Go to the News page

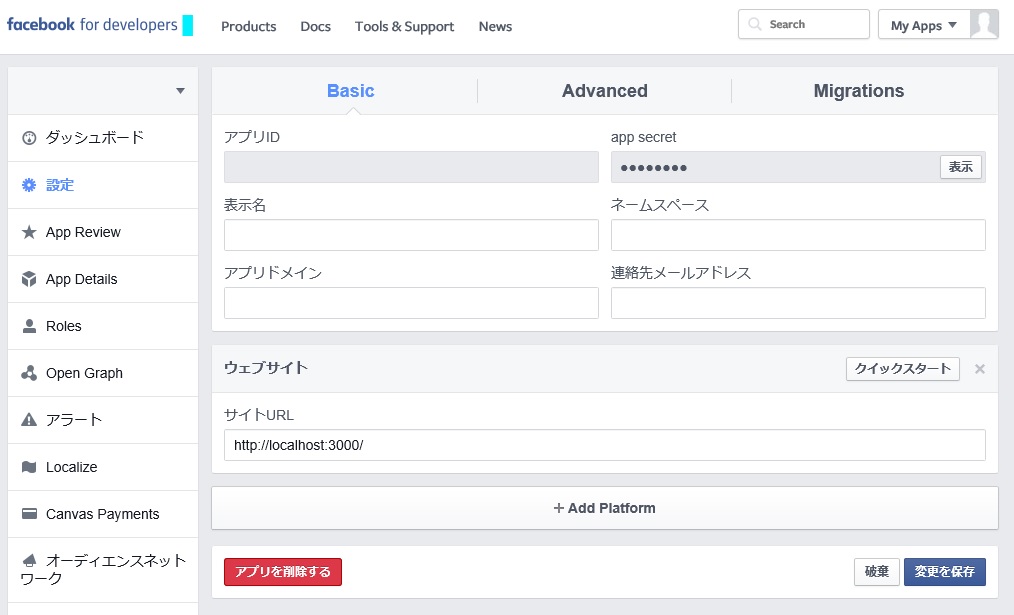coord(495,27)
